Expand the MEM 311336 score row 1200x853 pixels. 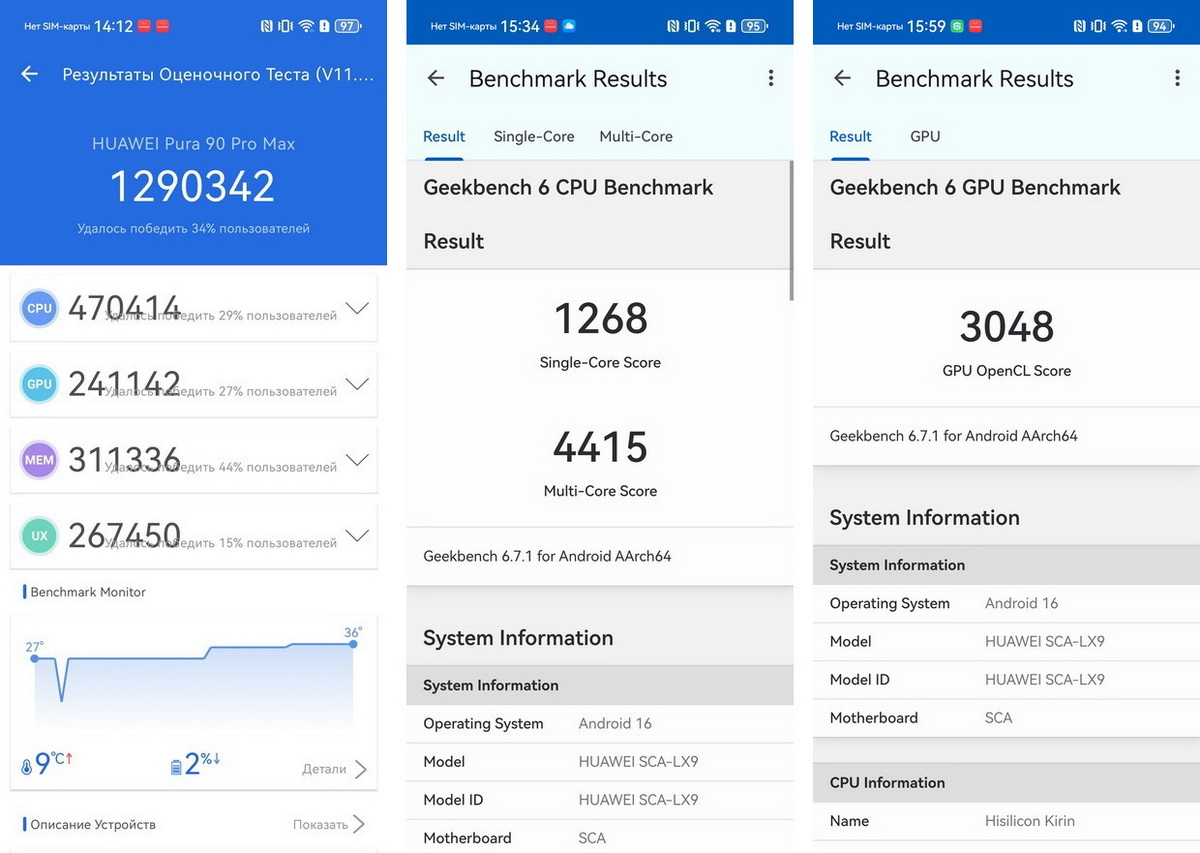point(357,460)
